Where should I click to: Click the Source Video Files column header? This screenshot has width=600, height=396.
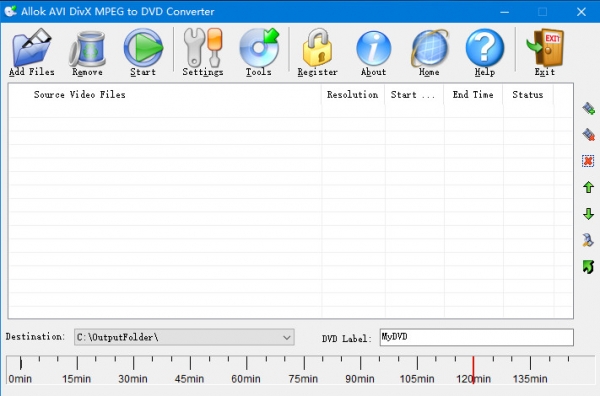pyautogui.click(x=165, y=95)
